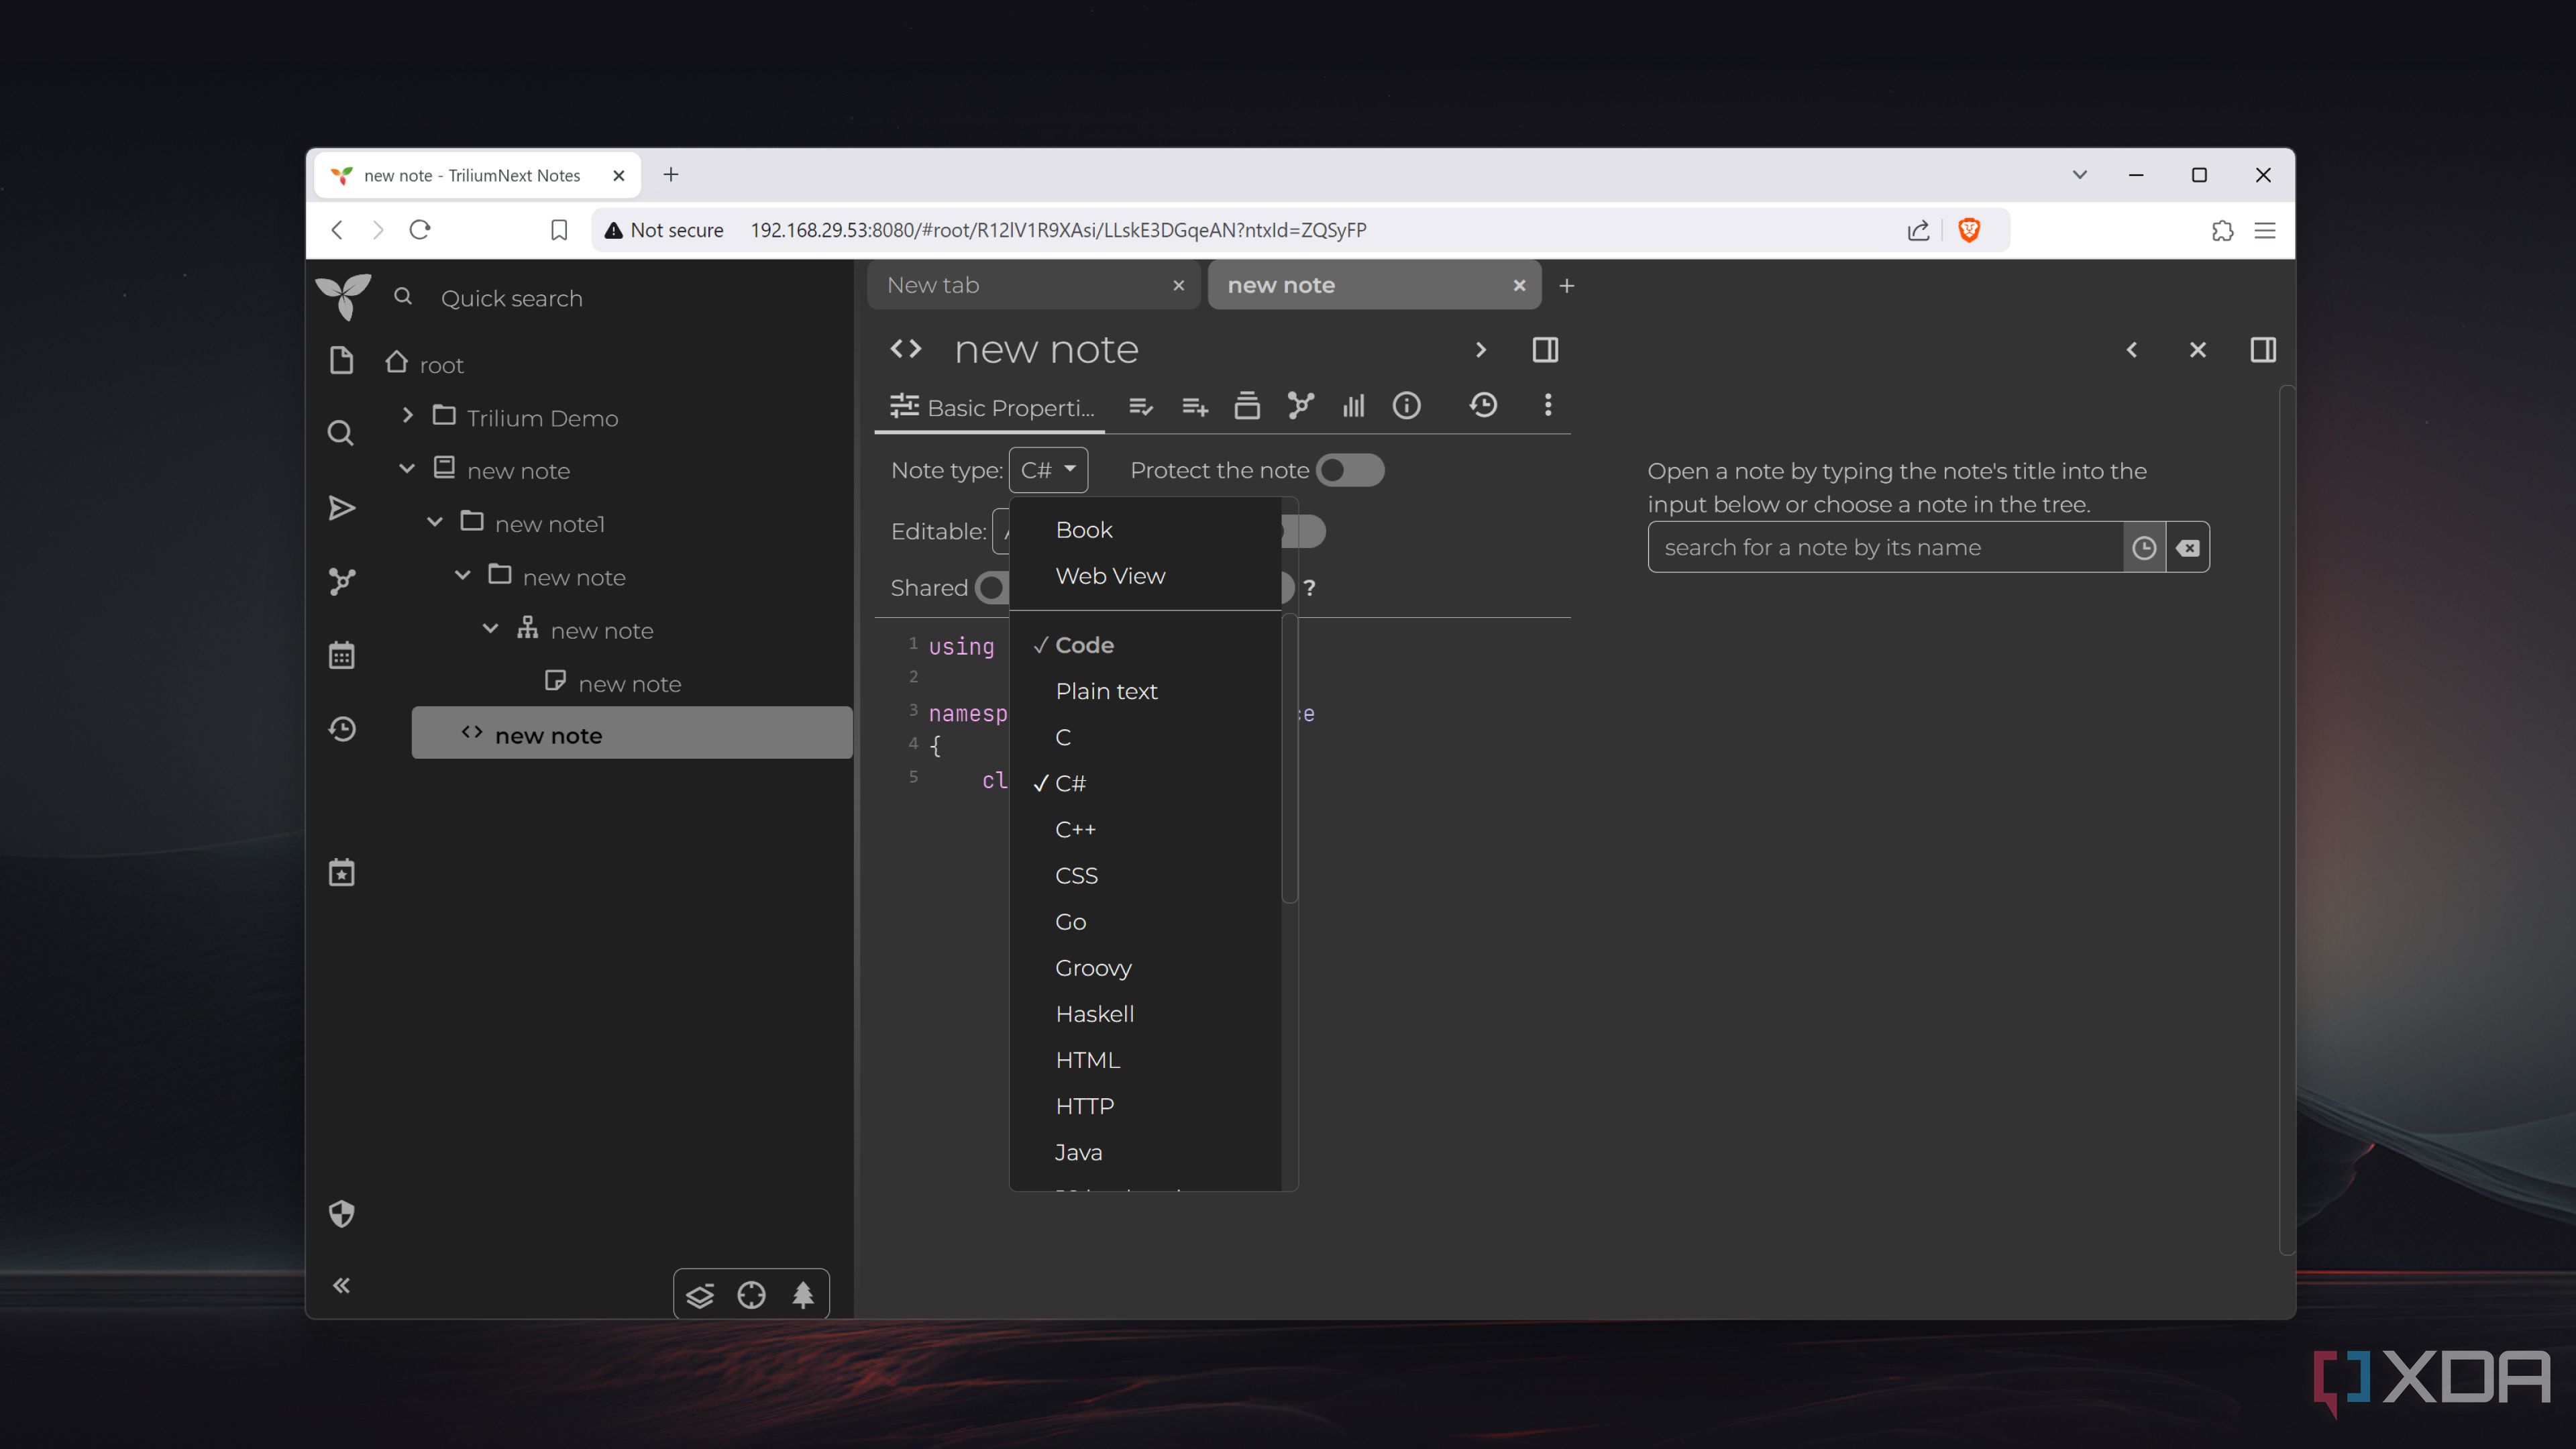Select Web View note type
Screen dimensions: 2576x1449
[x=1110, y=576]
